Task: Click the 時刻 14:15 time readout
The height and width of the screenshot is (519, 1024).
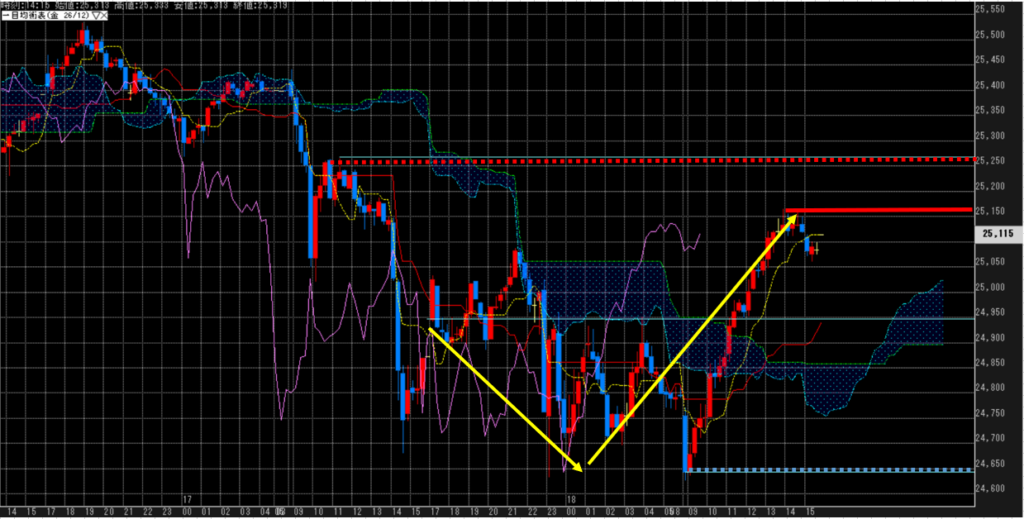Action: [23, 5]
